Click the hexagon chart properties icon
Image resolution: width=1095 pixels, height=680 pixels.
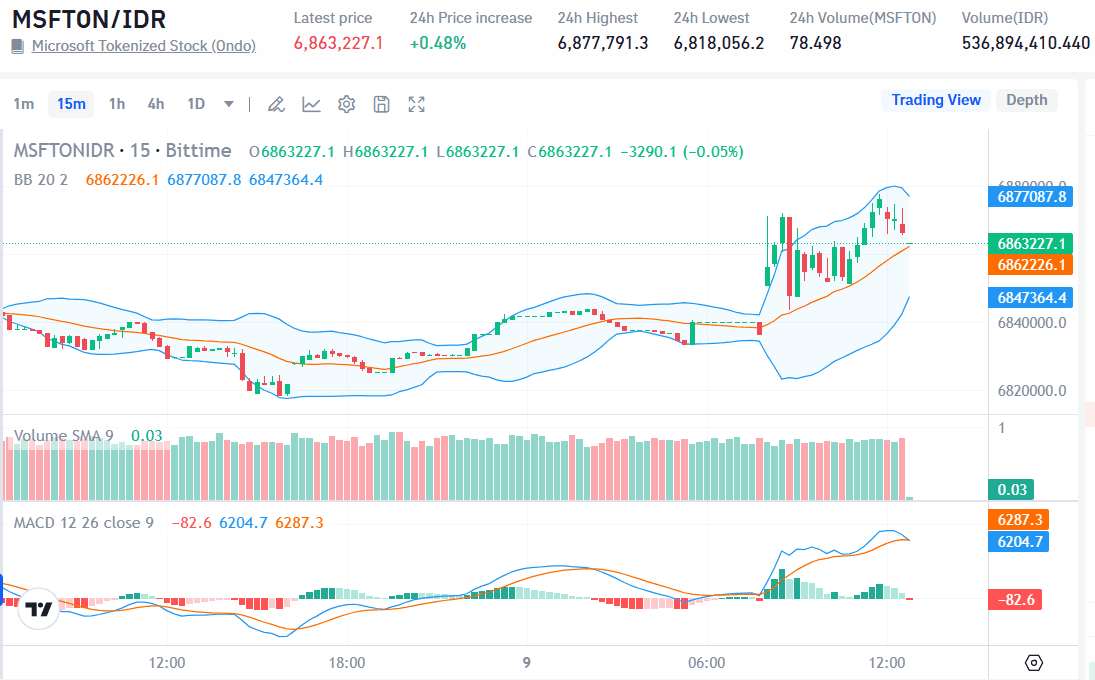pos(1034,663)
